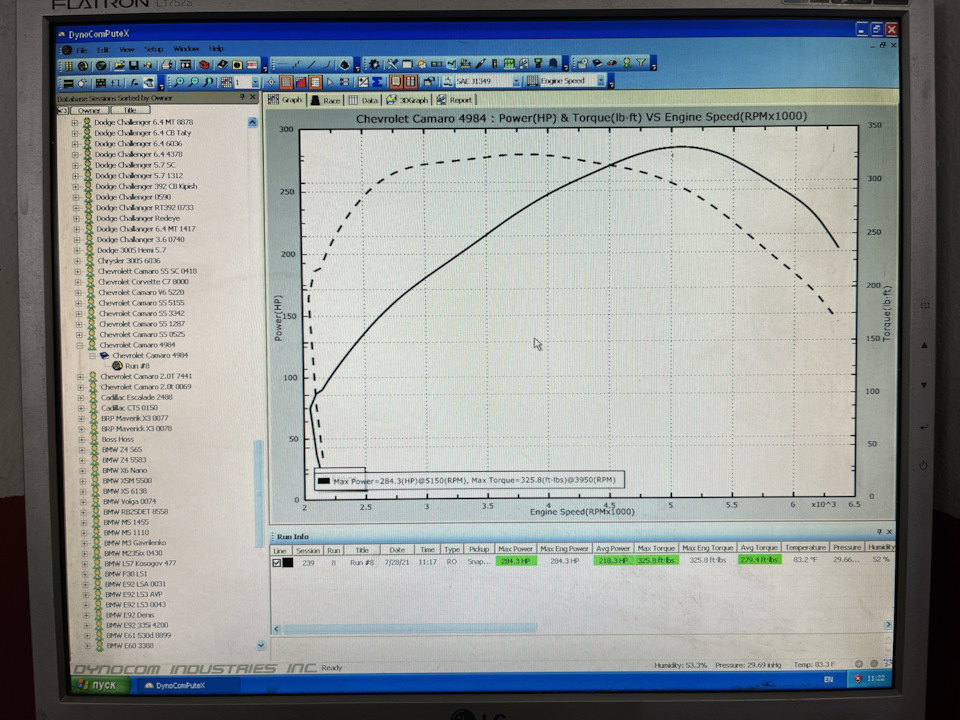The image size is (960, 720).
Task: Expand Cadillac Escalade 2488 tree node
Action: point(81,397)
